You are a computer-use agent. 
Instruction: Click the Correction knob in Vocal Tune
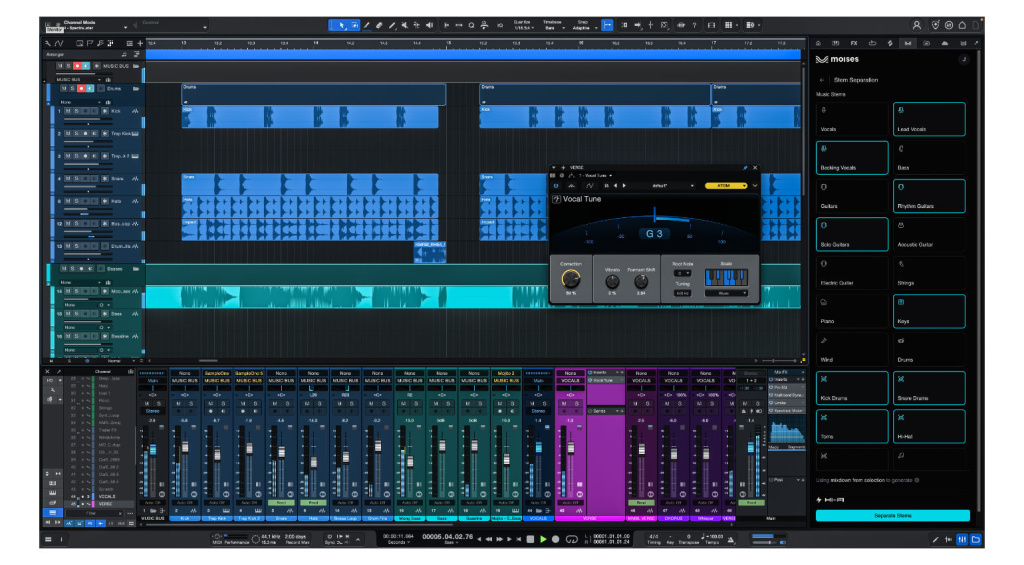click(x=570, y=279)
